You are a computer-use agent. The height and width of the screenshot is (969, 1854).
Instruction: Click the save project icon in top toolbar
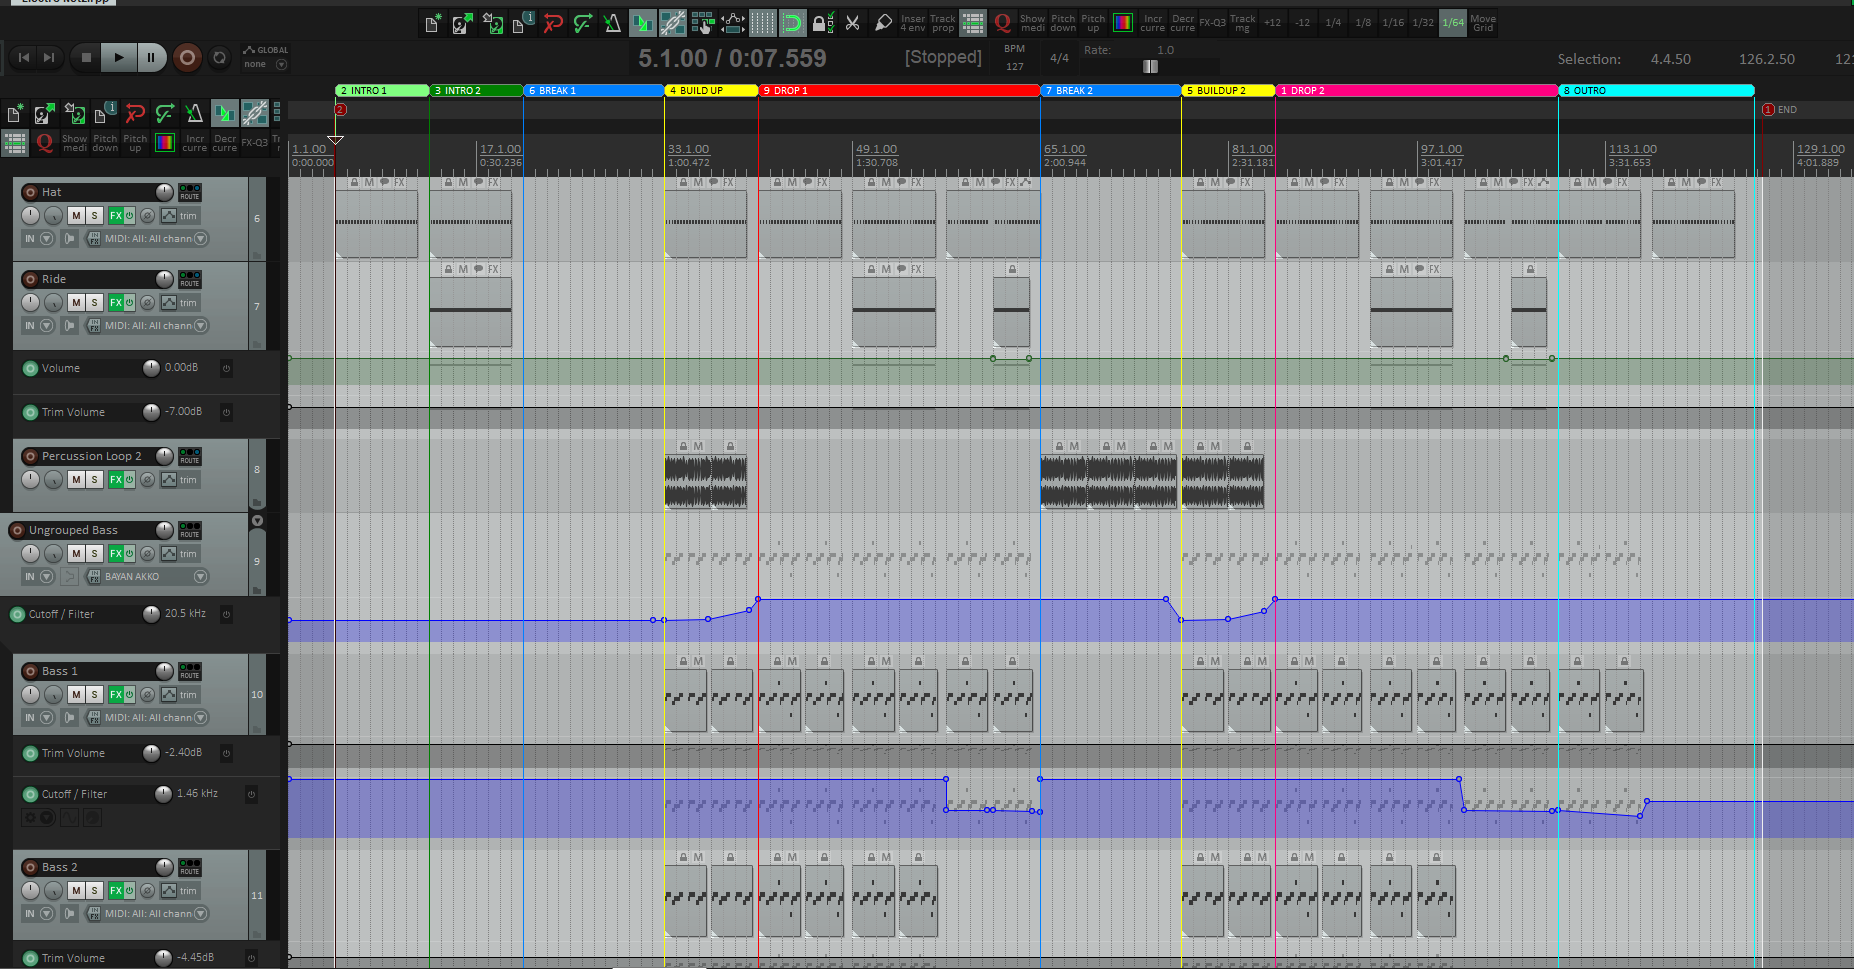pyautogui.click(x=493, y=23)
